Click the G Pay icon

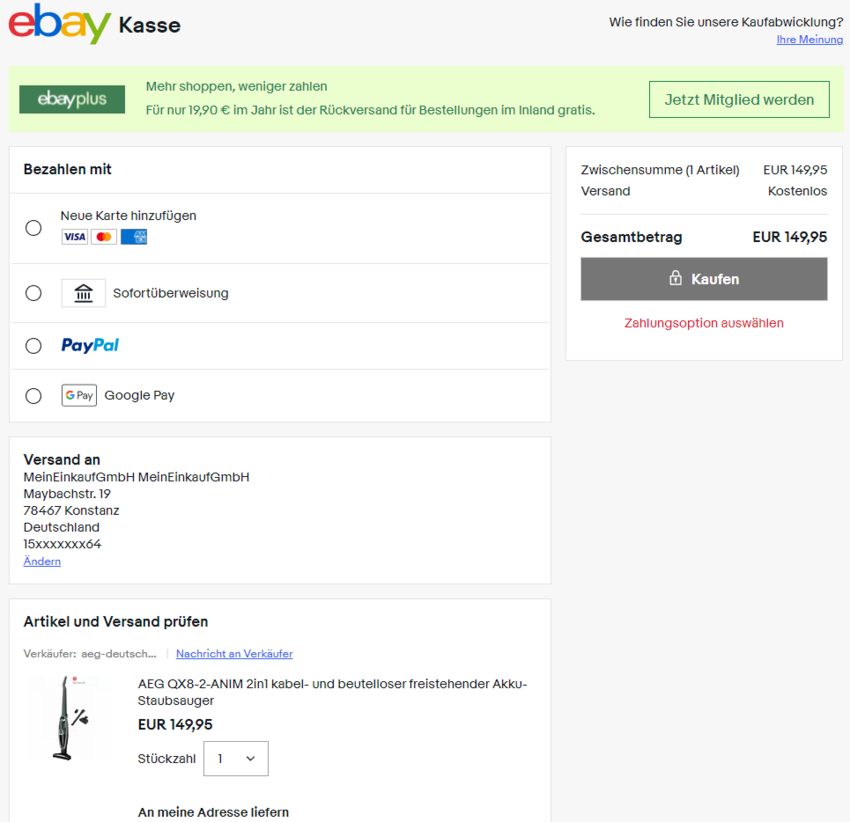78,395
